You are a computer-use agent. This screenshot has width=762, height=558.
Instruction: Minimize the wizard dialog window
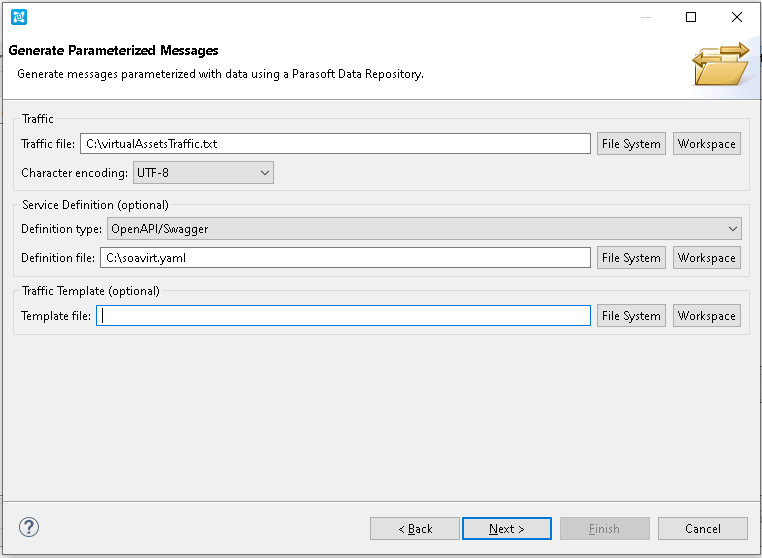click(645, 17)
